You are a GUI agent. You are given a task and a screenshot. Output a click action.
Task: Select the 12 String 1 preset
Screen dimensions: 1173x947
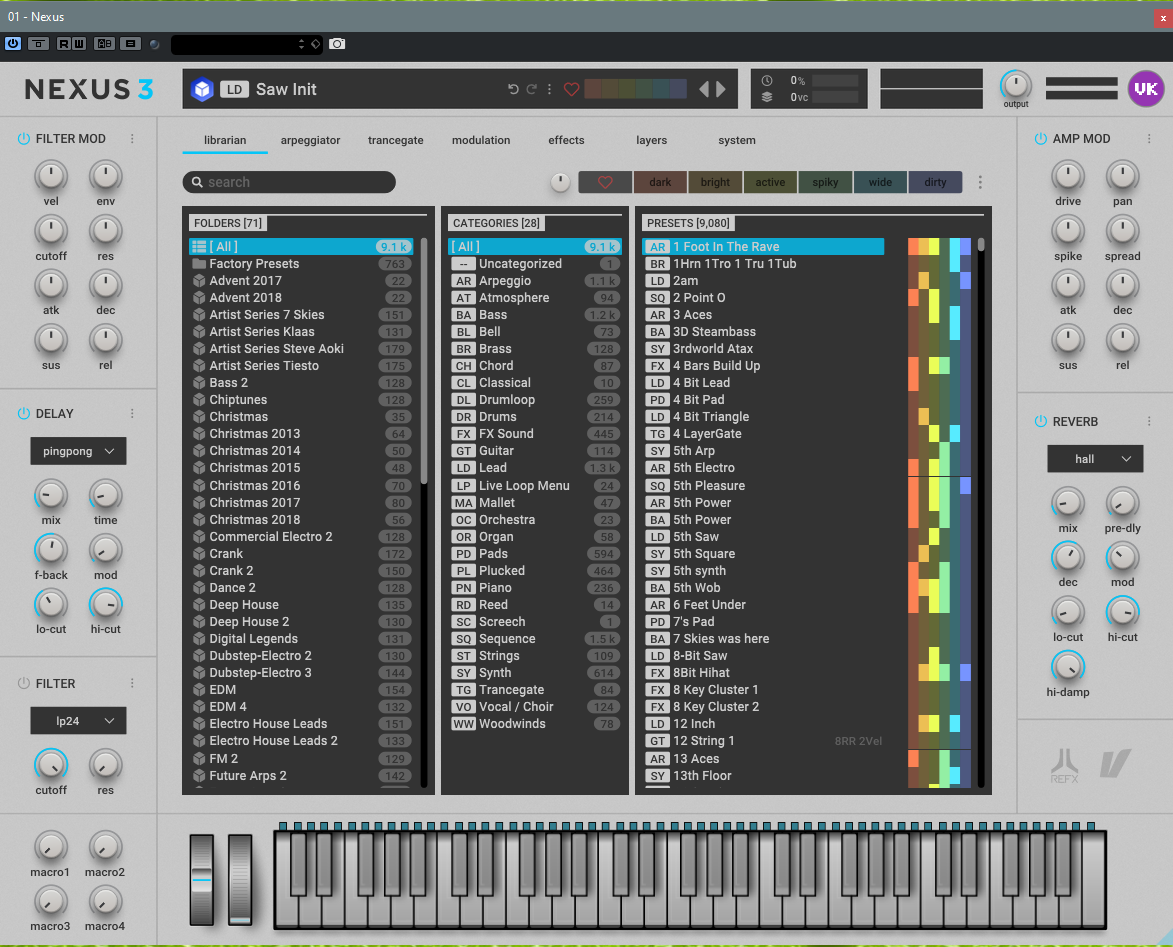(x=763, y=741)
